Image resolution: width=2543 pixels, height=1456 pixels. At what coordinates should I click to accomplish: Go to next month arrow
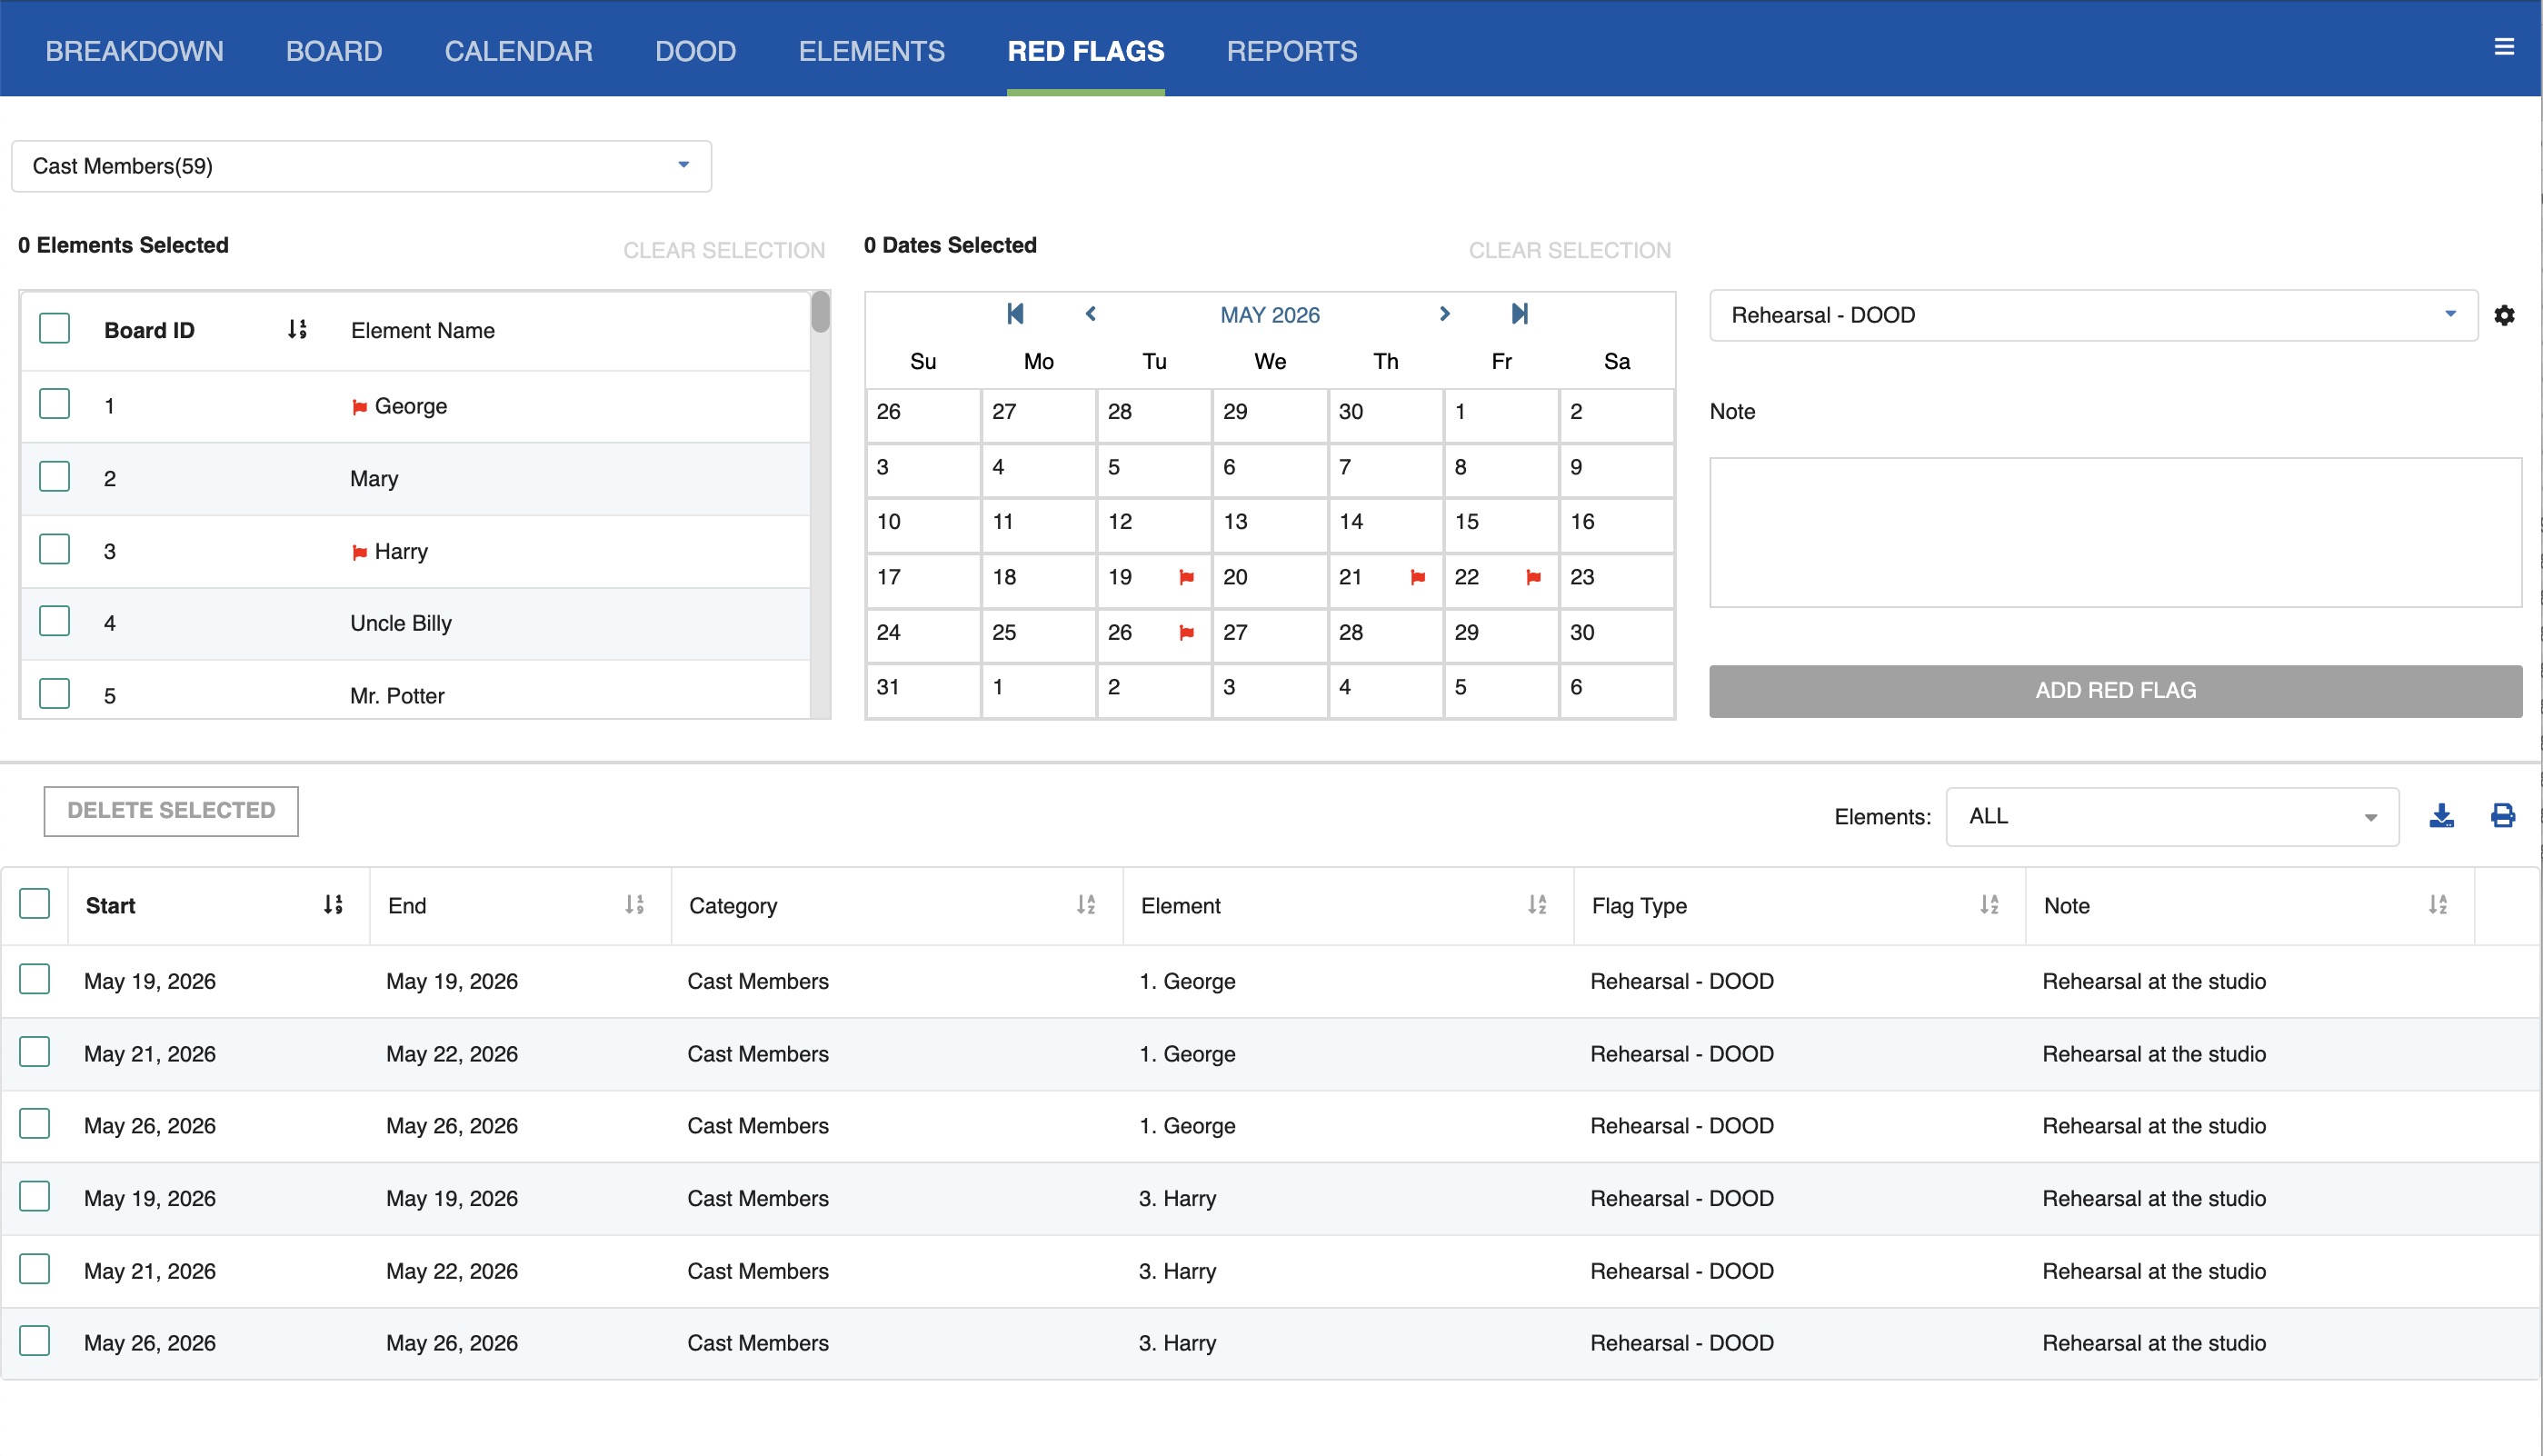tap(1444, 314)
